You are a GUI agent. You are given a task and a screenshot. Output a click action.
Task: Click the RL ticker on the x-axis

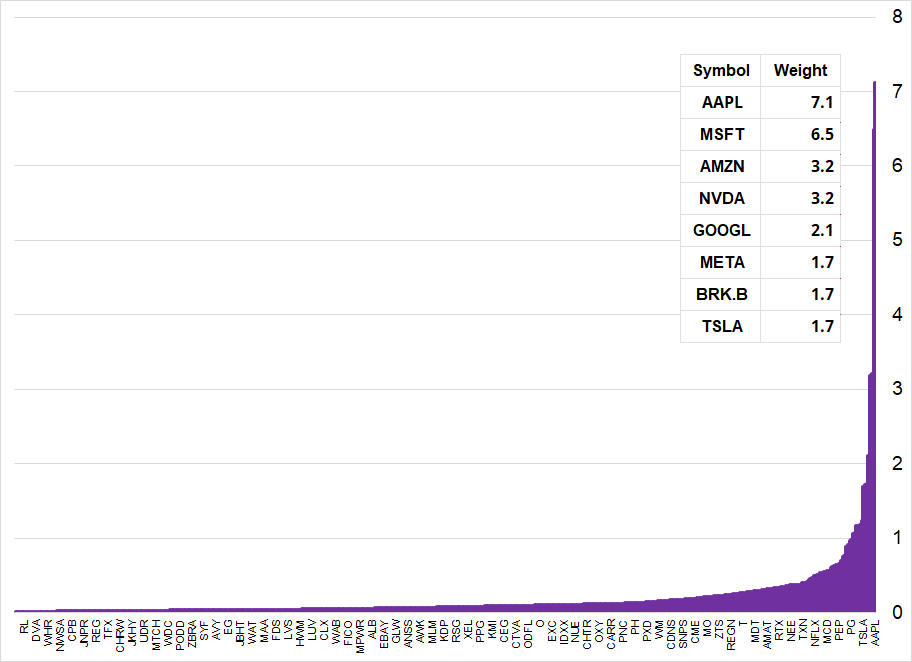(x=24, y=627)
